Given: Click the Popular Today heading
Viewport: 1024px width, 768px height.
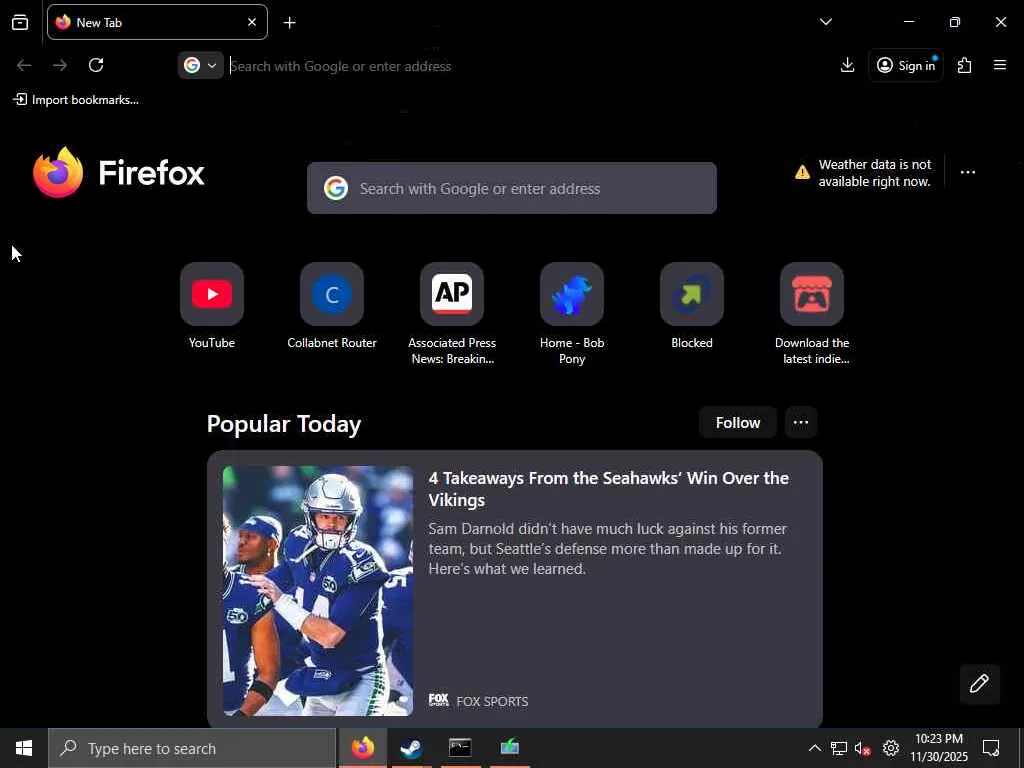Looking at the screenshot, I should (284, 424).
